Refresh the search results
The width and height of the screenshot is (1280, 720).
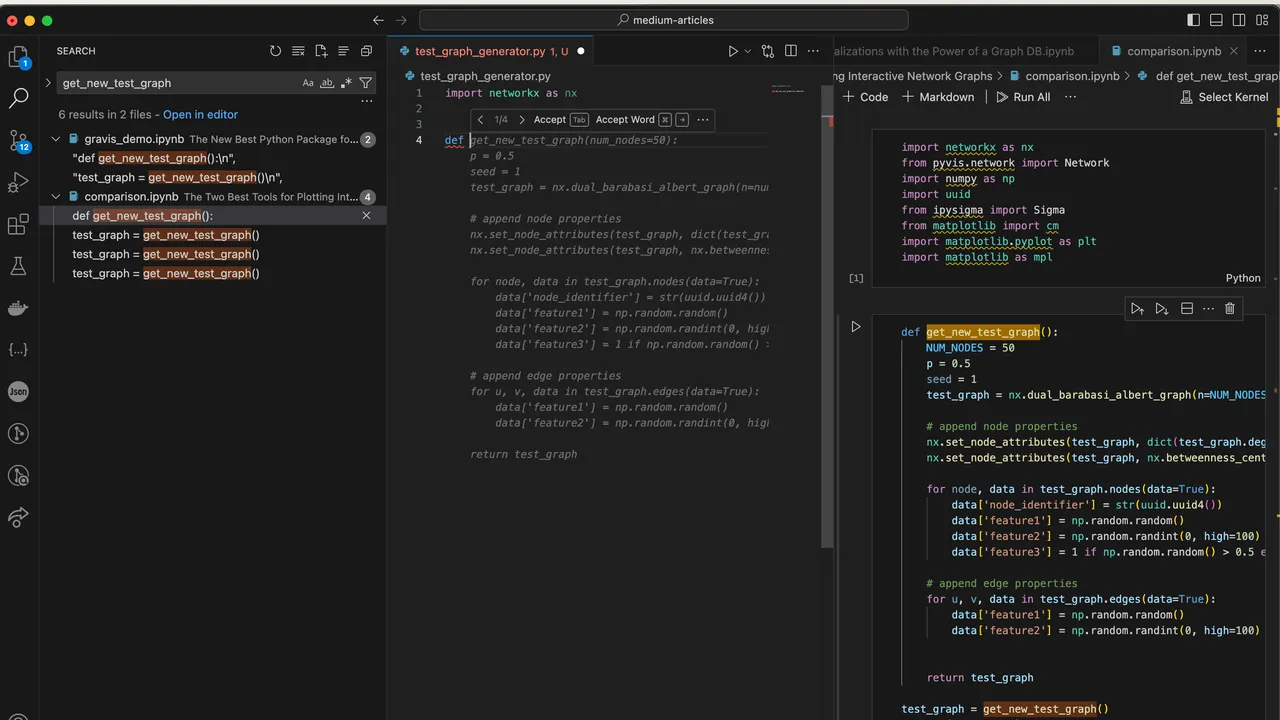click(276, 51)
